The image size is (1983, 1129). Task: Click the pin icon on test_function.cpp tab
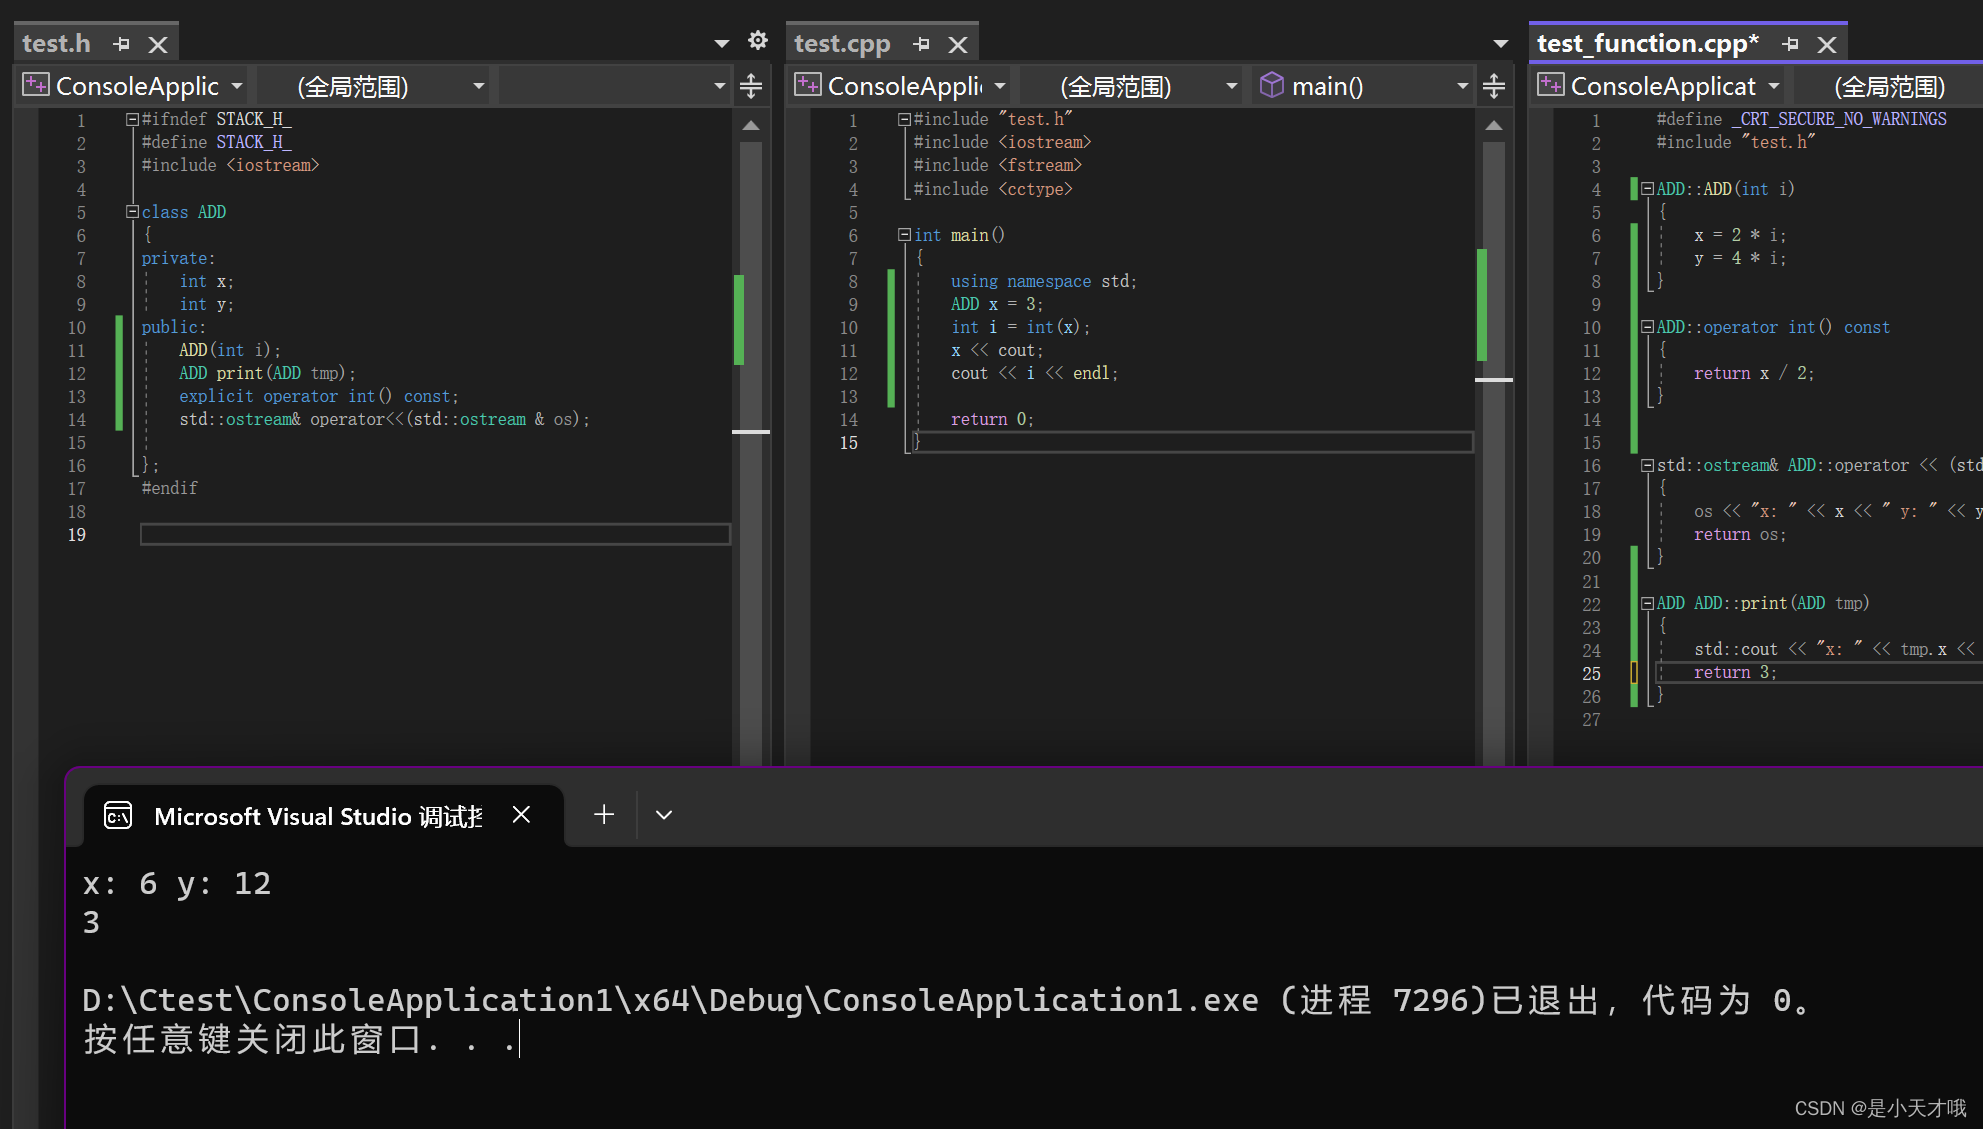pos(1790,43)
